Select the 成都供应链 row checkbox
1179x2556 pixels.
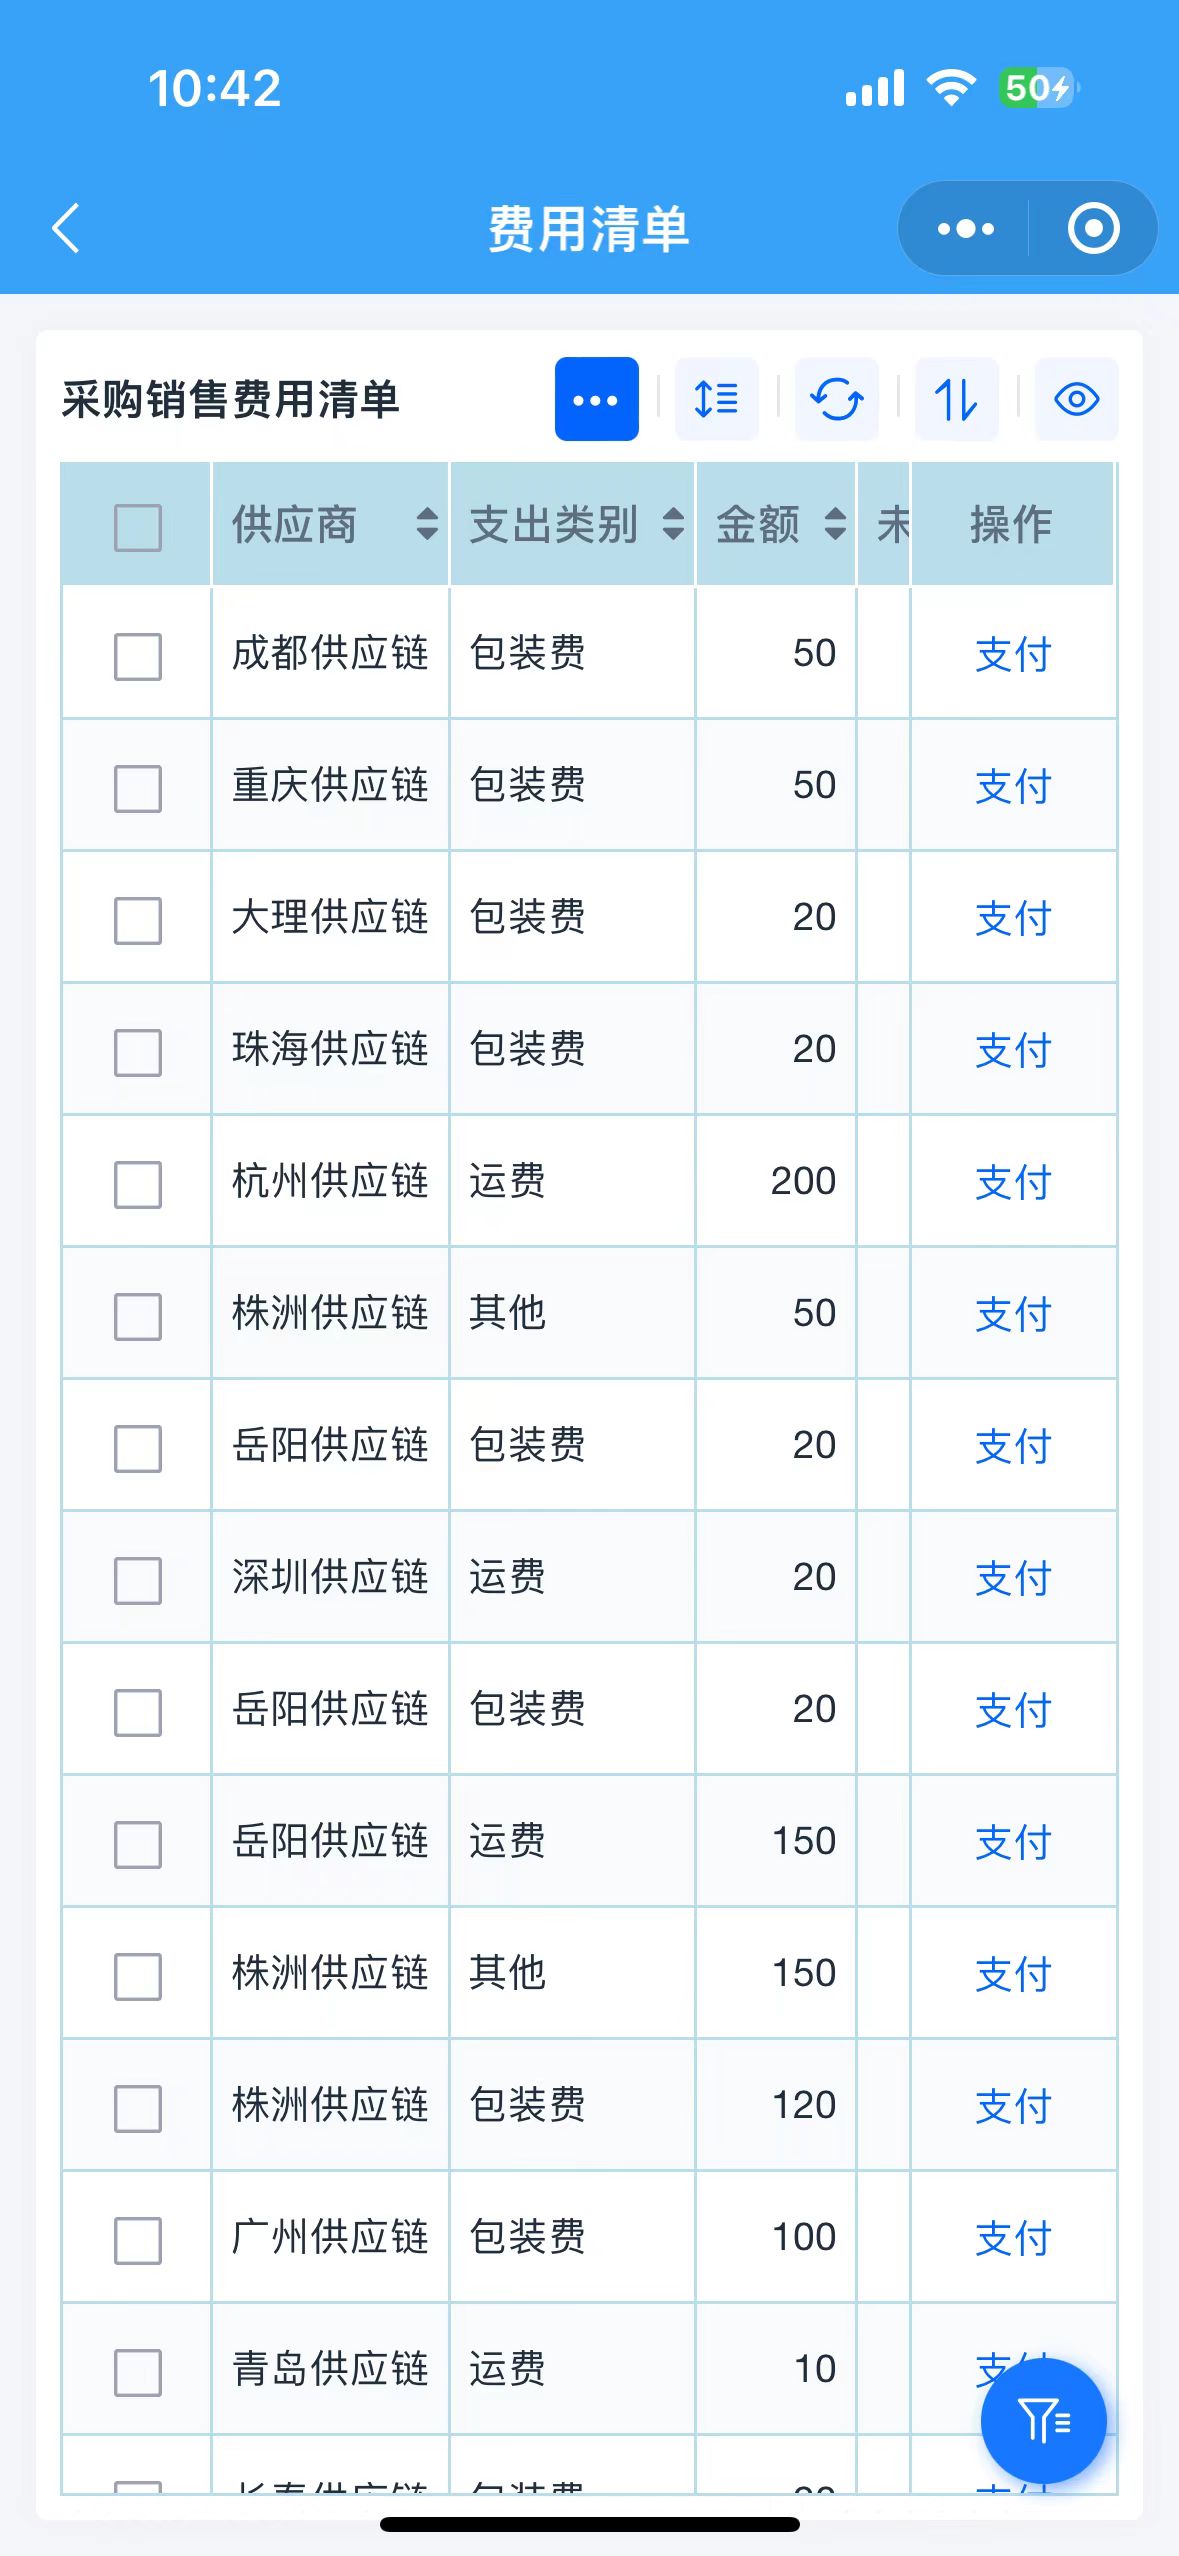[138, 656]
